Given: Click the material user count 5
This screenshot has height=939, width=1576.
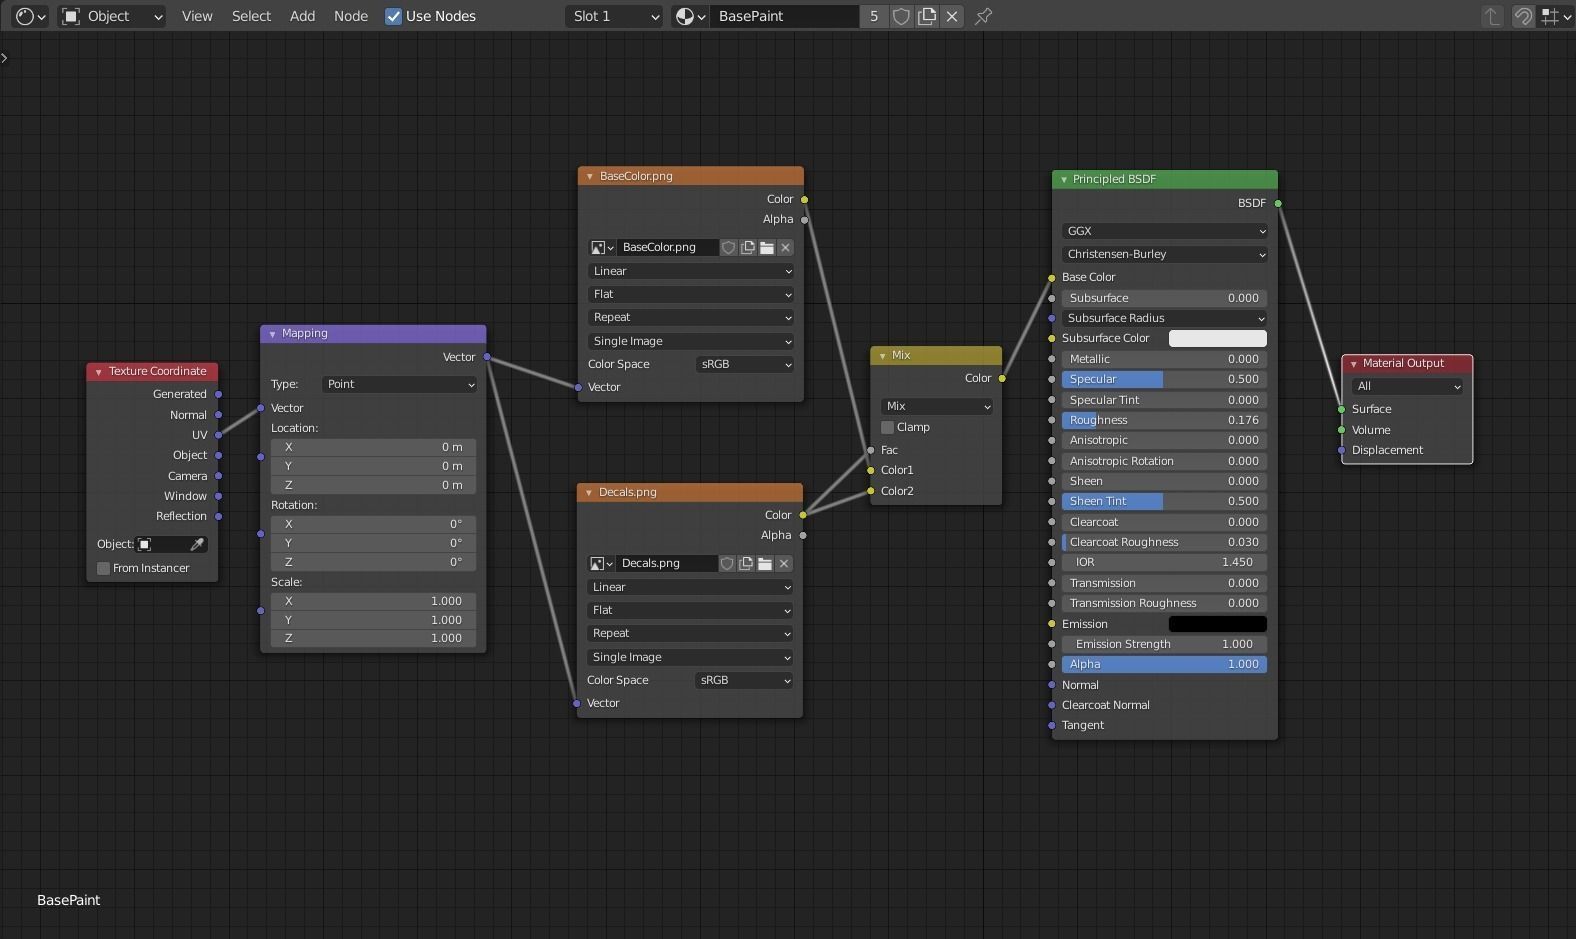Looking at the screenshot, I should click(x=874, y=16).
